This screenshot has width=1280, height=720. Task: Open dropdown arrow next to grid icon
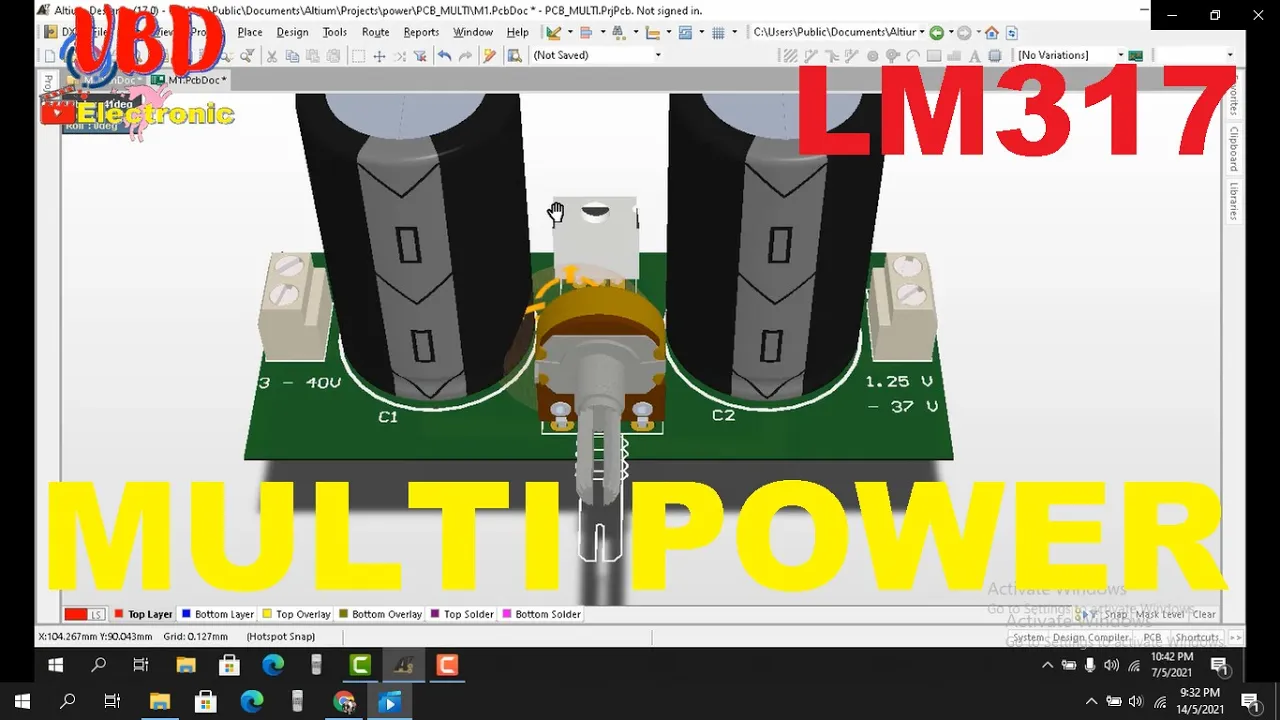click(x=735, y=32)
